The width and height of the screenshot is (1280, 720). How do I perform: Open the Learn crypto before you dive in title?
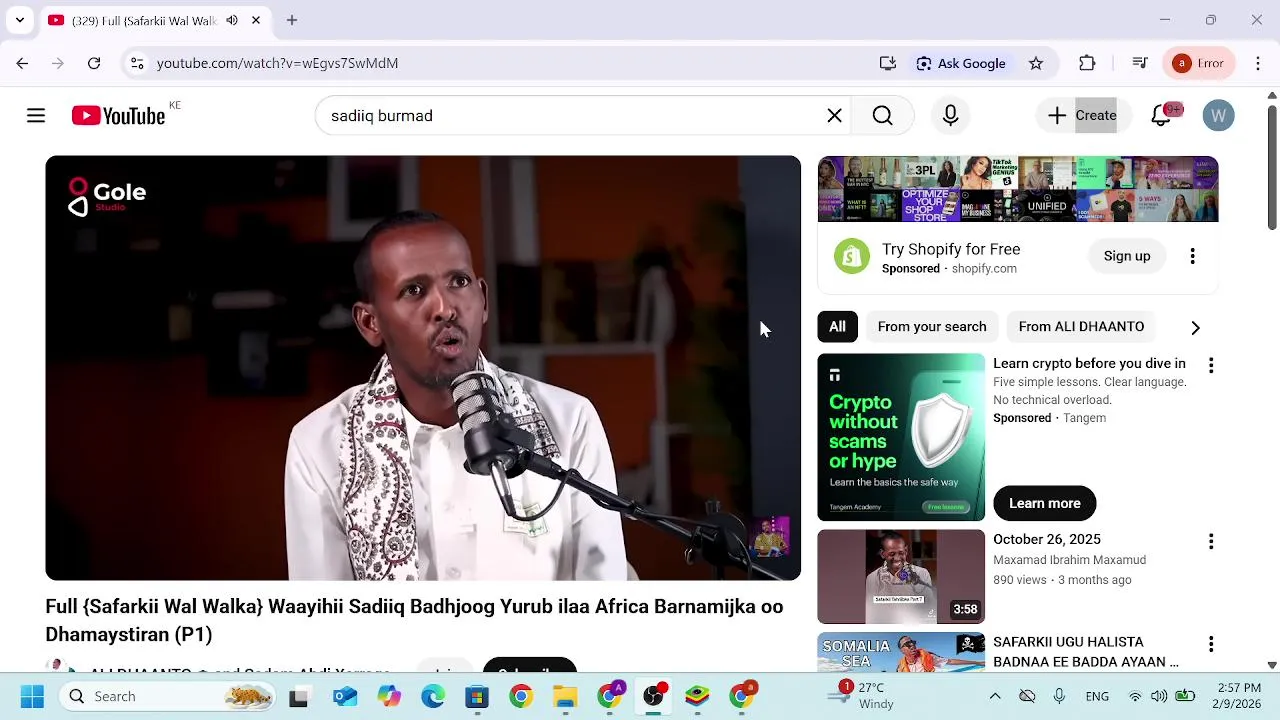pyautogui.click(x=1089, y=364)
